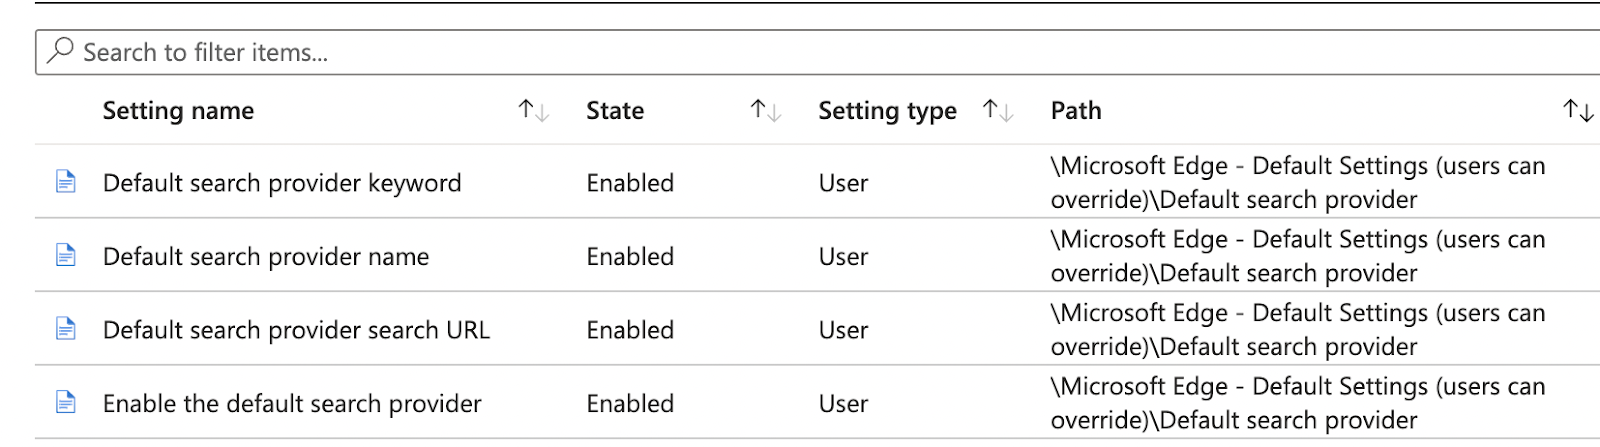1600x447 pixels.
Task: Click document icon for Enable the default search provider
Action: (66, 403)
